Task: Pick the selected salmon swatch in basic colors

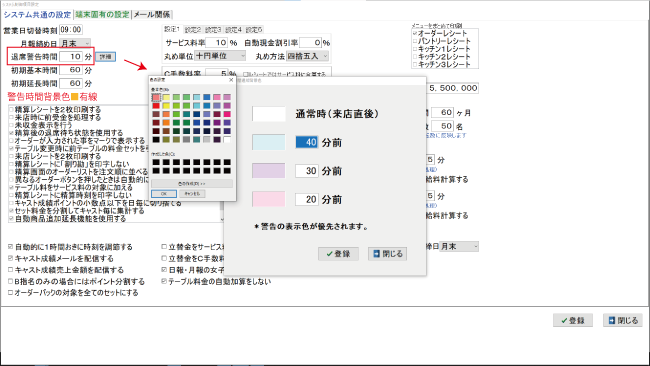Action: (x=156, y=97)
